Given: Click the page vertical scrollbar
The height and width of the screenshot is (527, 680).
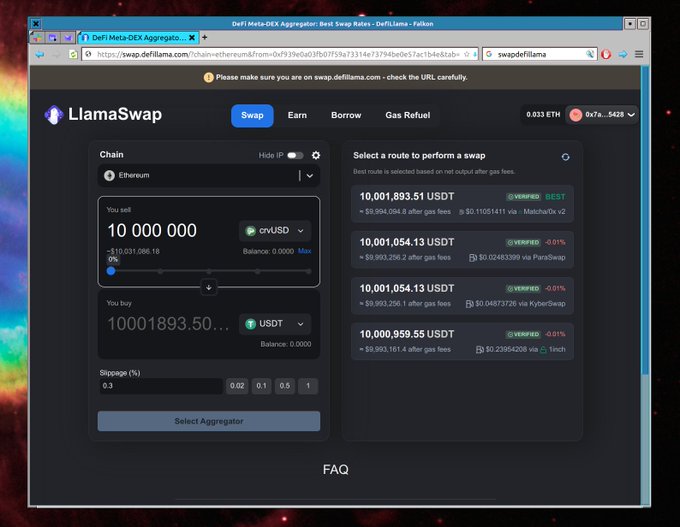Looking at the screenshot, I should click(x=645, y=221).
